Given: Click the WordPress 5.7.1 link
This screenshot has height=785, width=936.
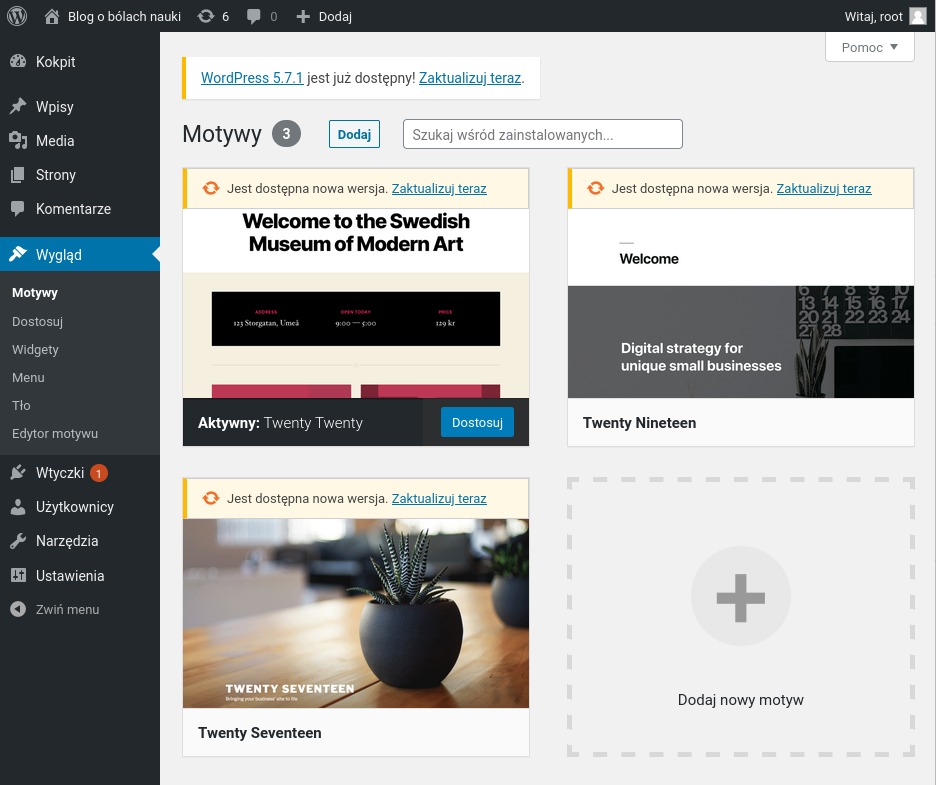Looking at the screenshot, I should click(x=252, y=78).
